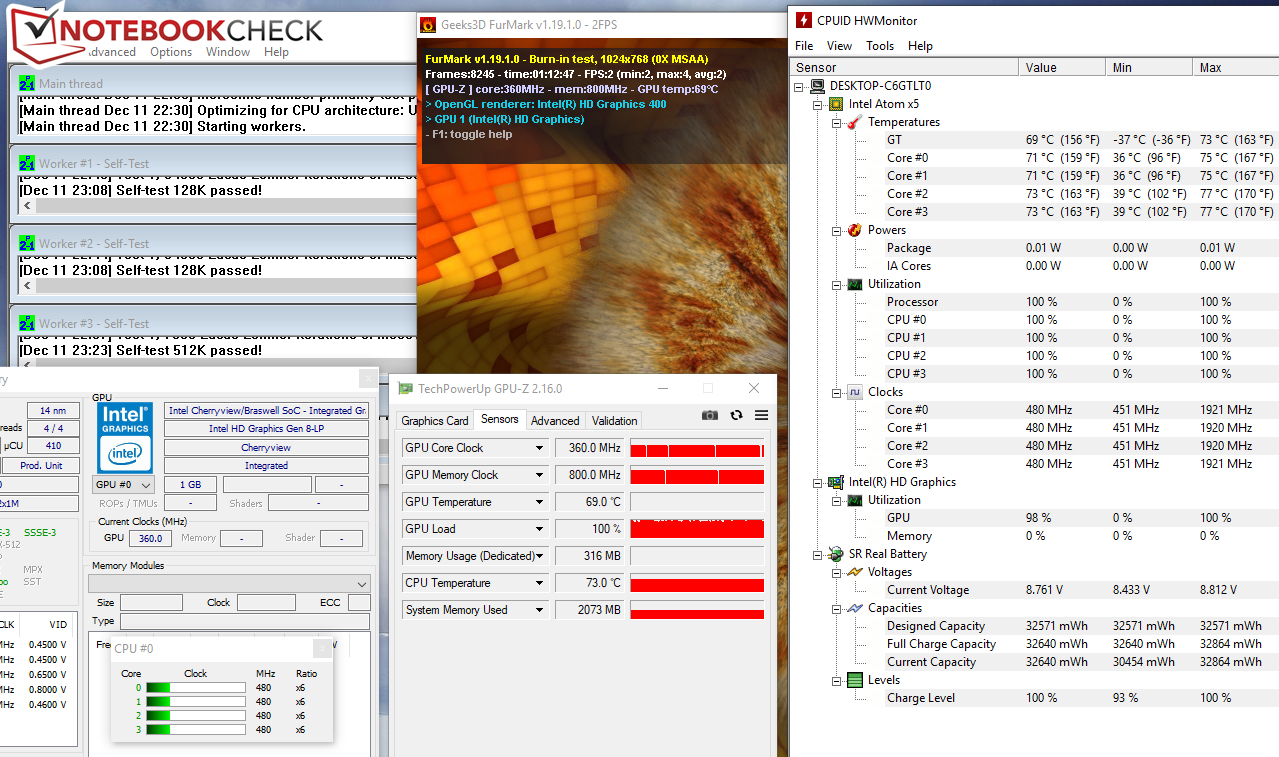Screen dimensions: 1279x757
Task: Click the Intel Graphics logo in CPU-Z
Action: (x=125, y=437)
